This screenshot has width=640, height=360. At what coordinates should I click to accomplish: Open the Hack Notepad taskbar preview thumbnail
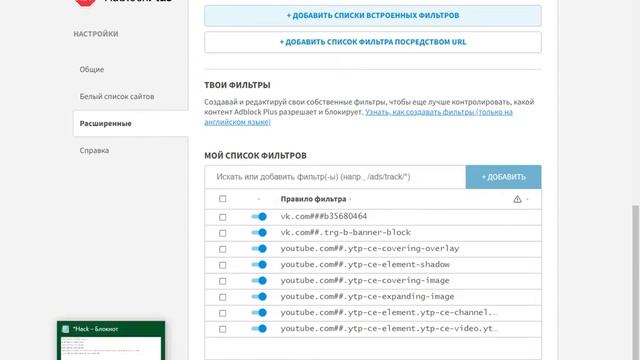[x=111, y=340]
